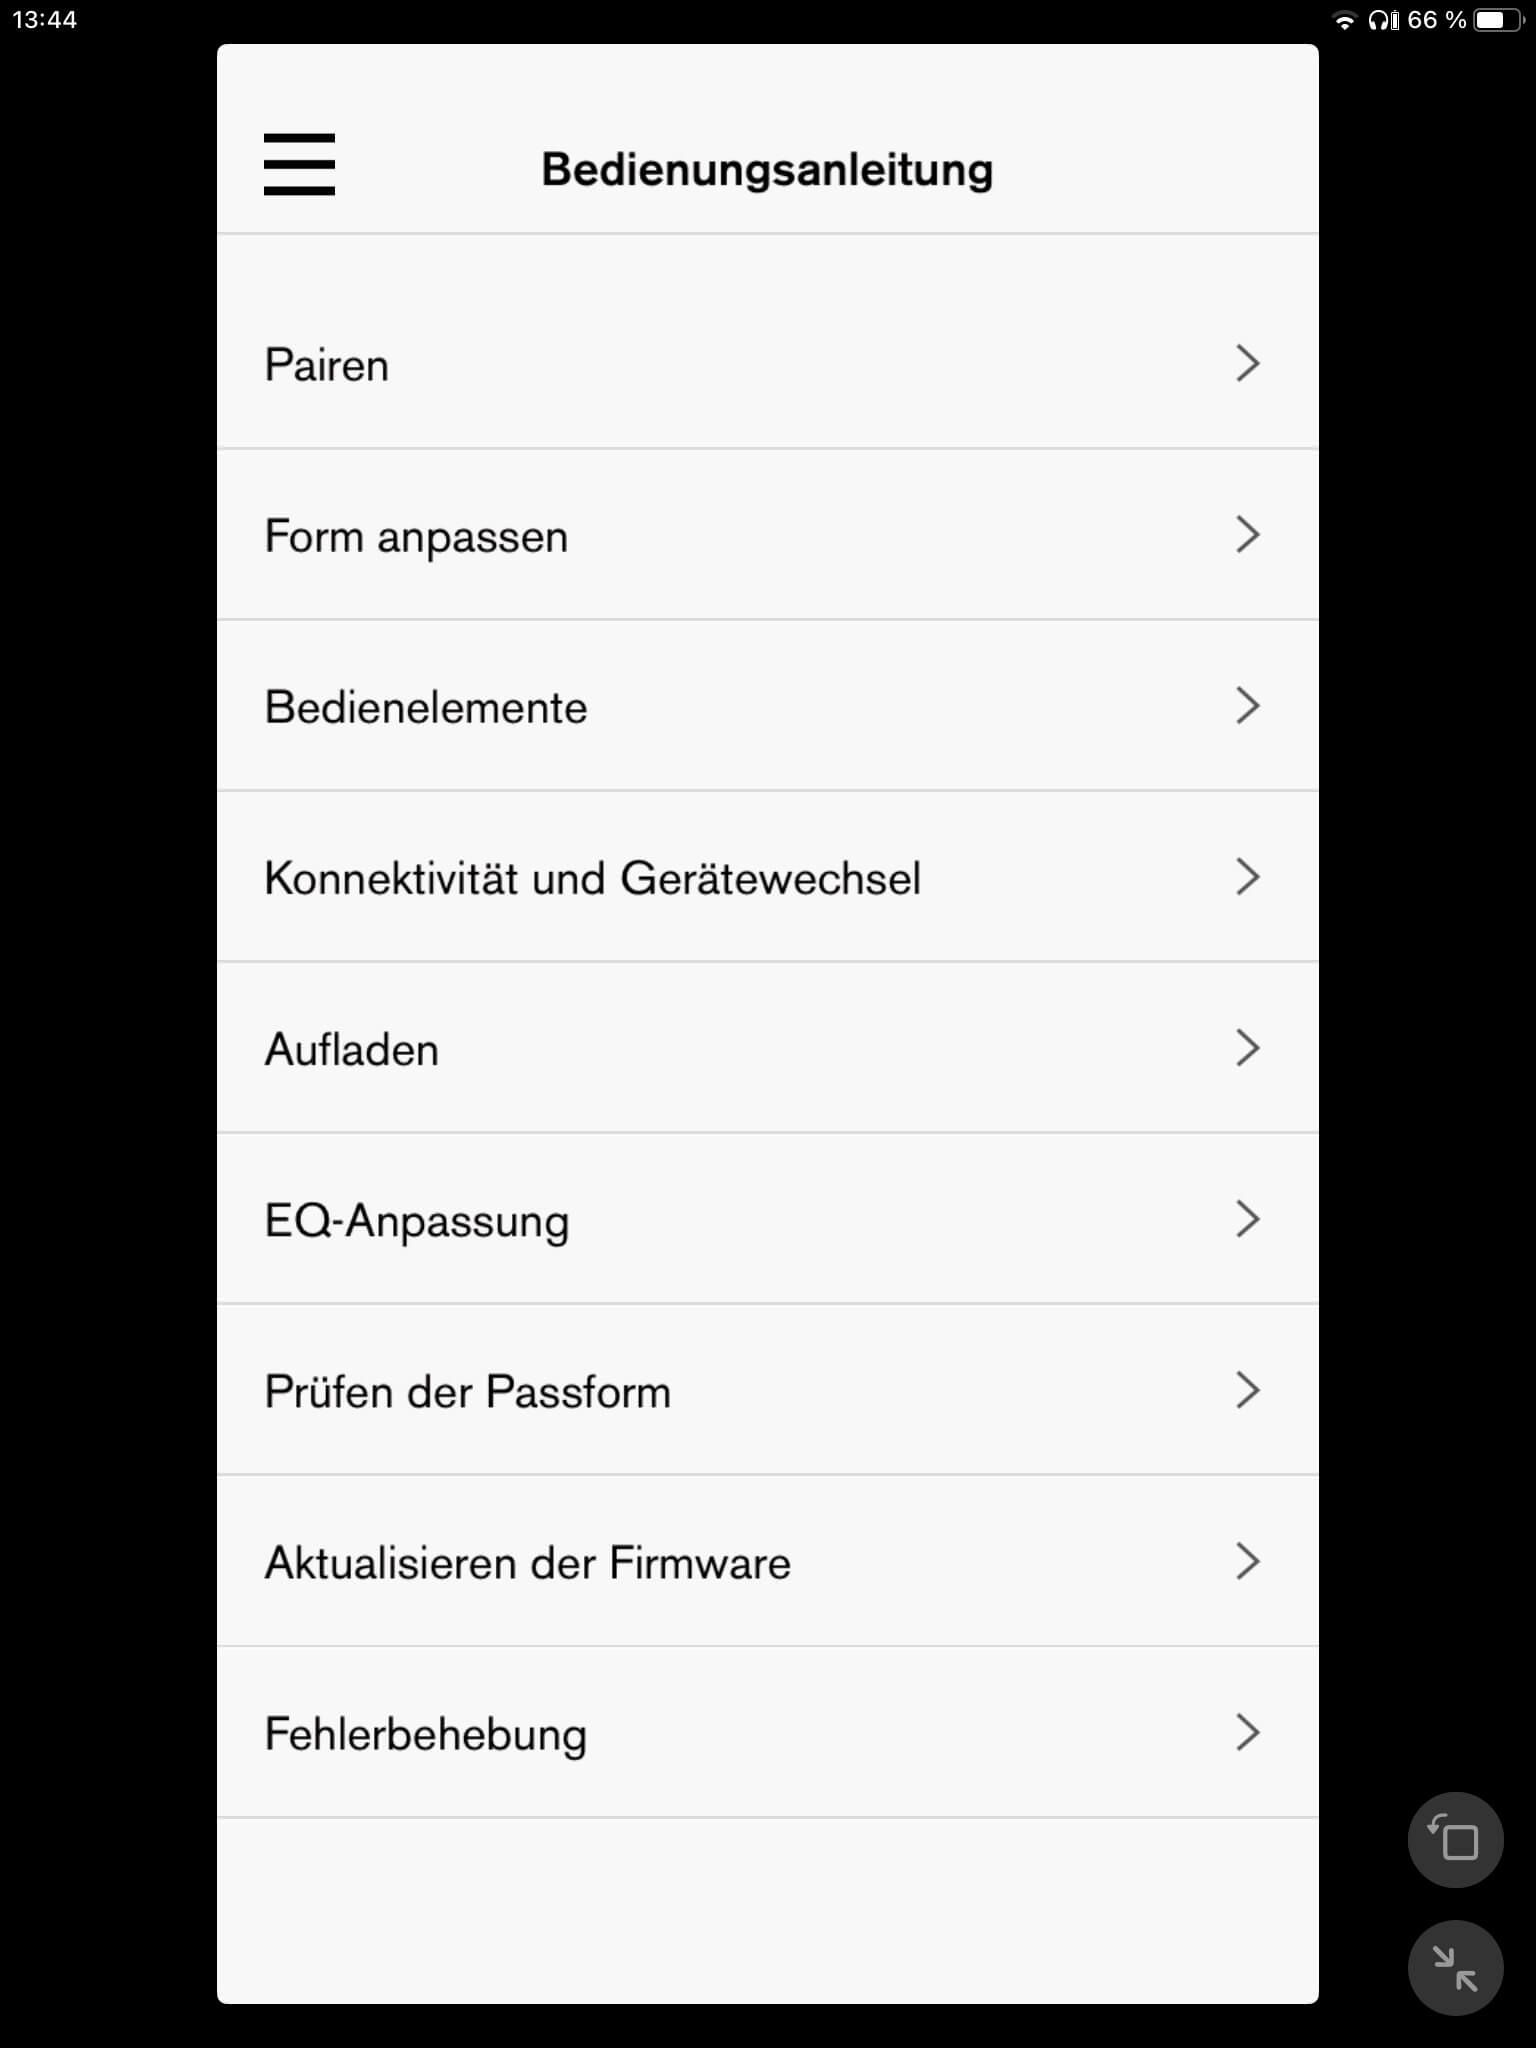The height and width of the screenshot is (2048, 1536).
Task: Expand EQ-Anpassung via its chevron
Action: [1247, 1219]
